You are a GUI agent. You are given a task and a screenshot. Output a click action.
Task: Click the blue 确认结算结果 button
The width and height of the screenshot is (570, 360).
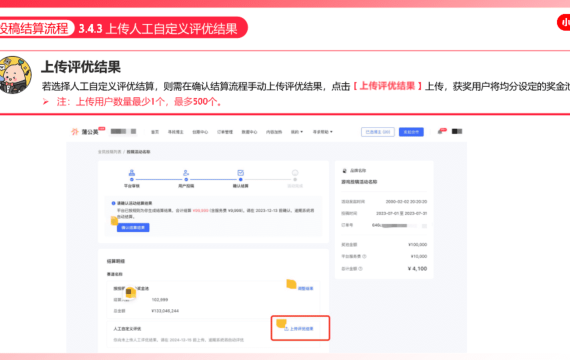tap(133, 228)
